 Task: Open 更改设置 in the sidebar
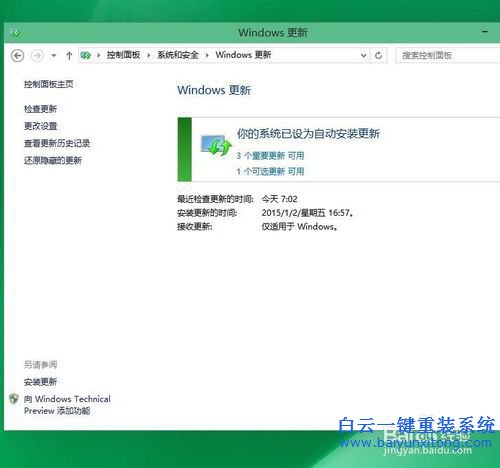[40, 126]
